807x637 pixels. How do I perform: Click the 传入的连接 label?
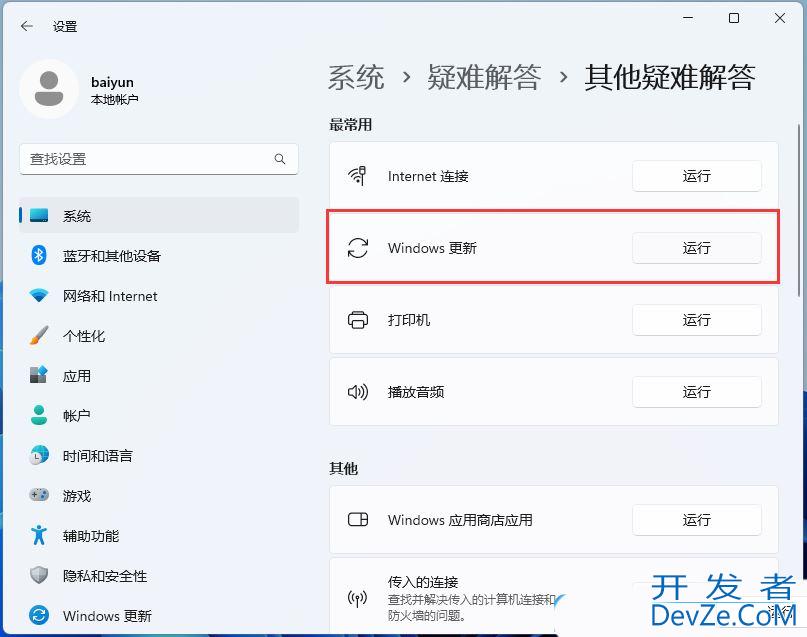coord(423,582)
